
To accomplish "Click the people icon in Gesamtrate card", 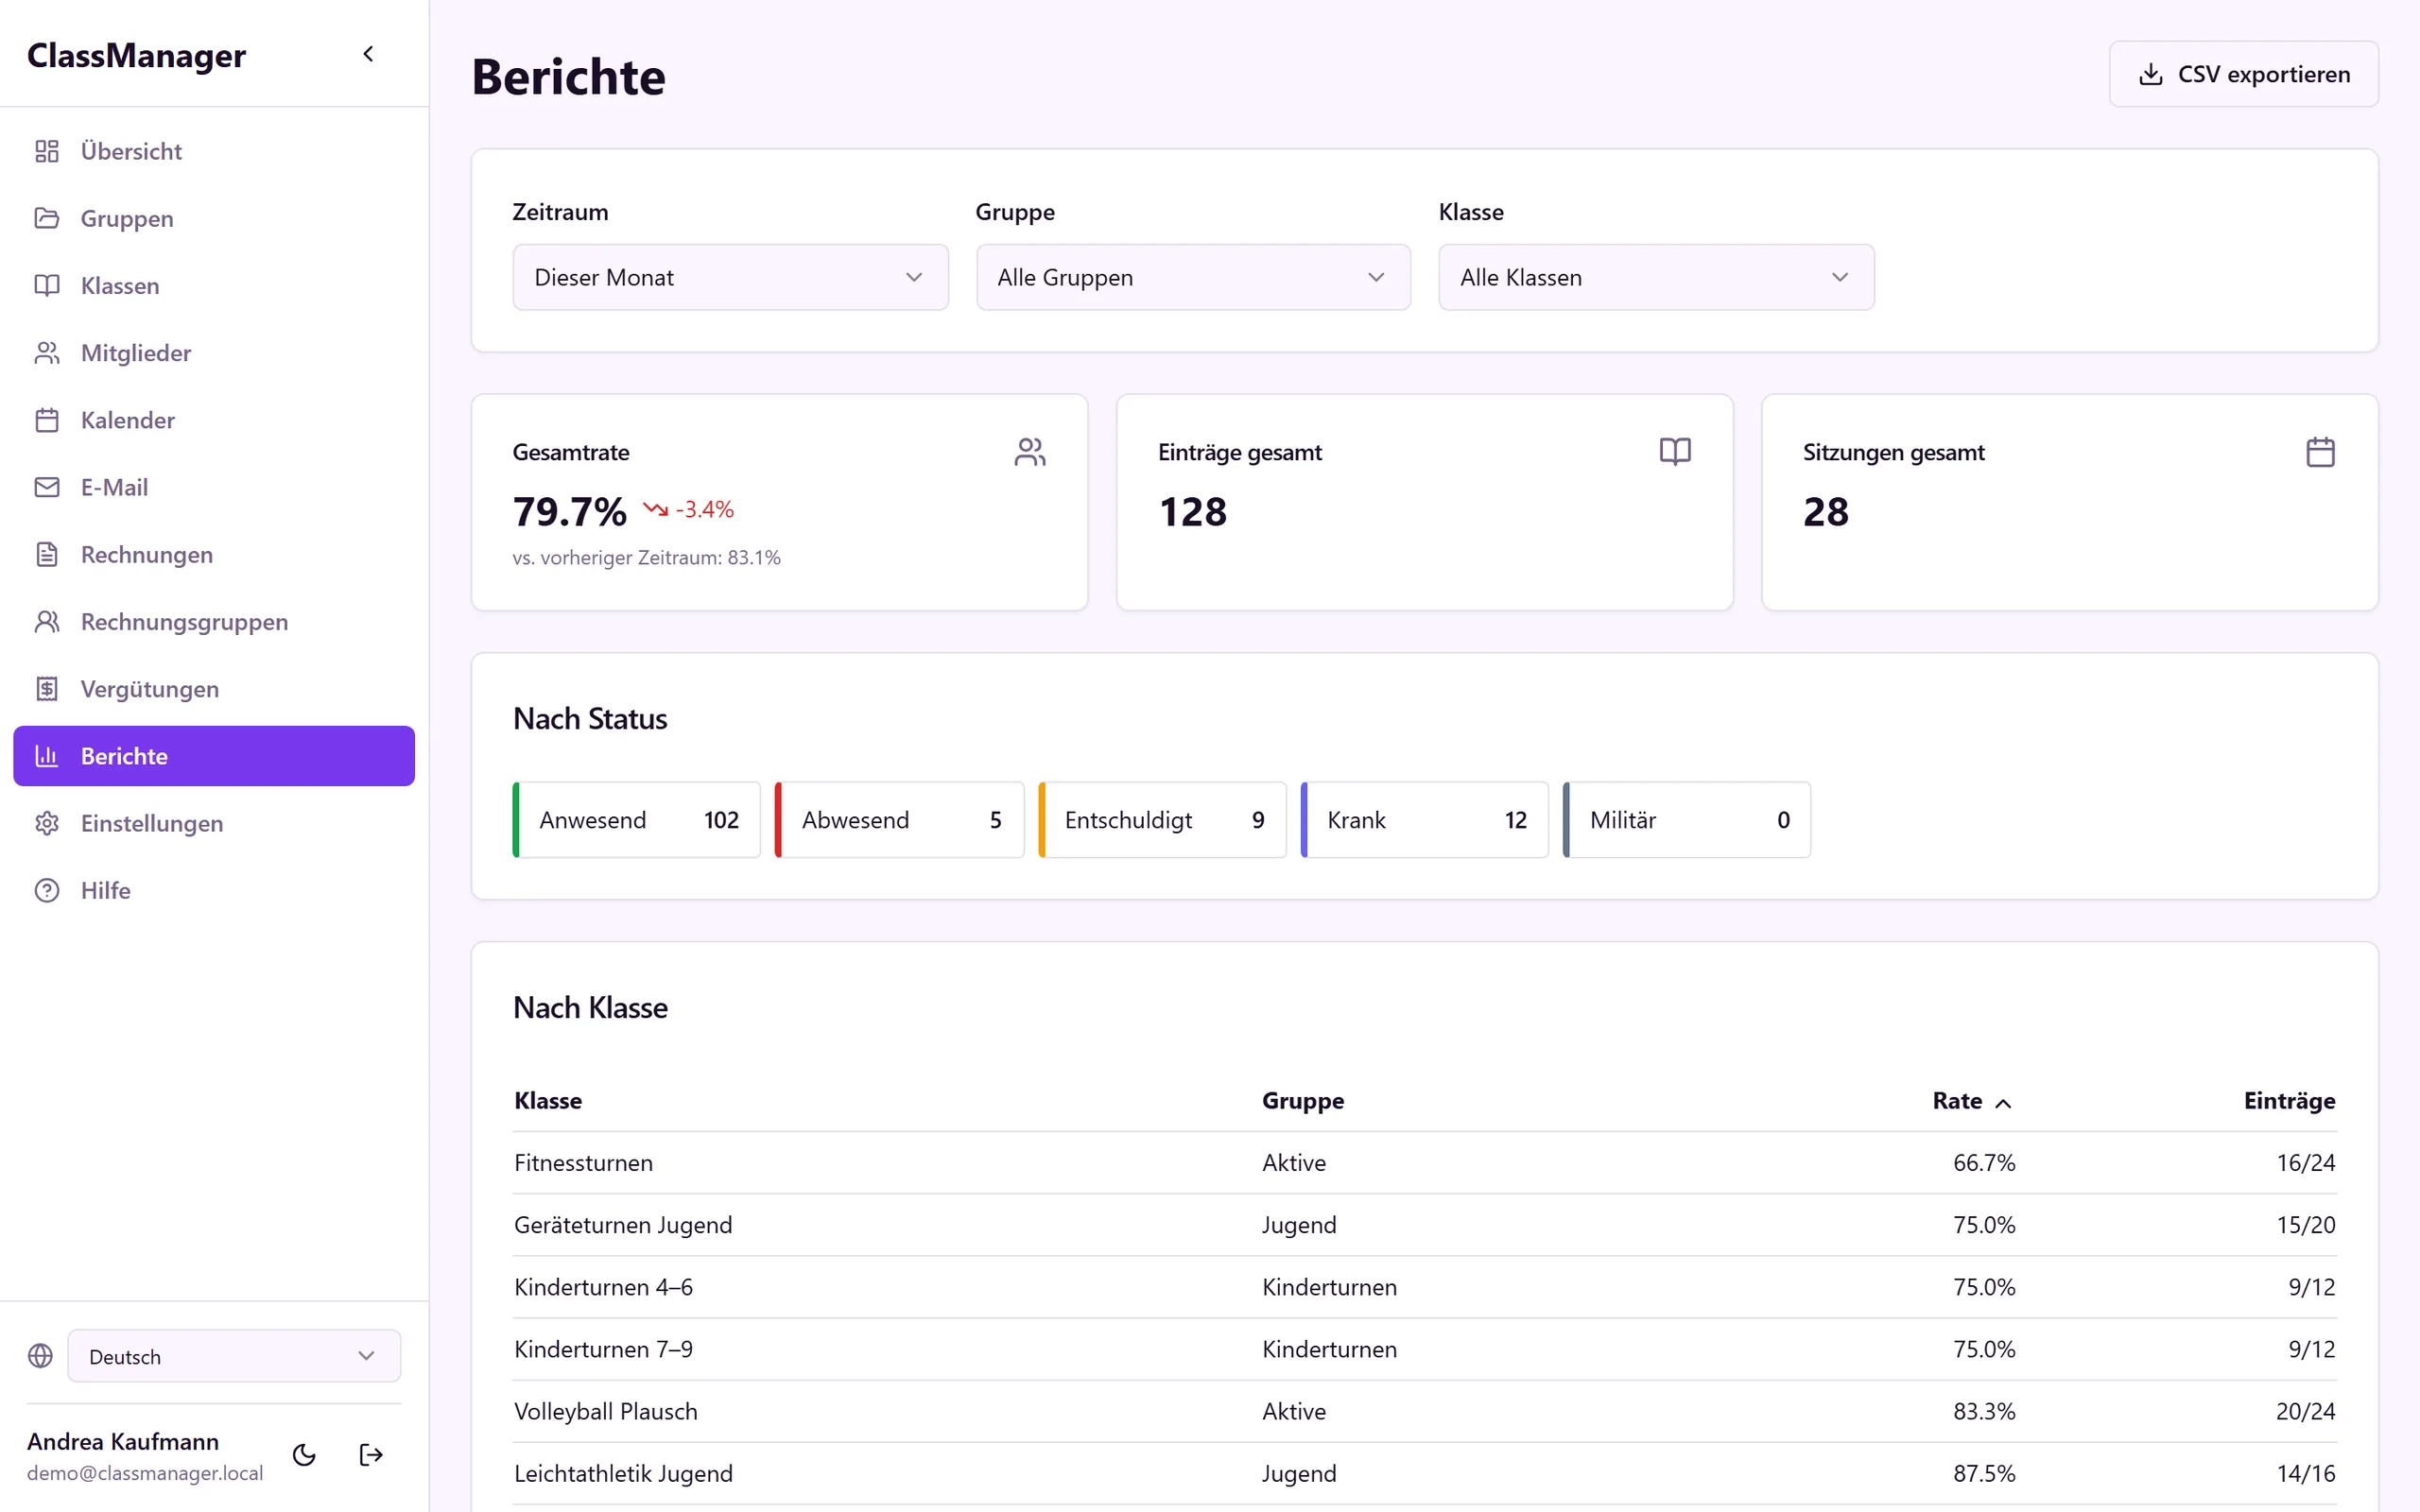I will tap(1030, 452).
